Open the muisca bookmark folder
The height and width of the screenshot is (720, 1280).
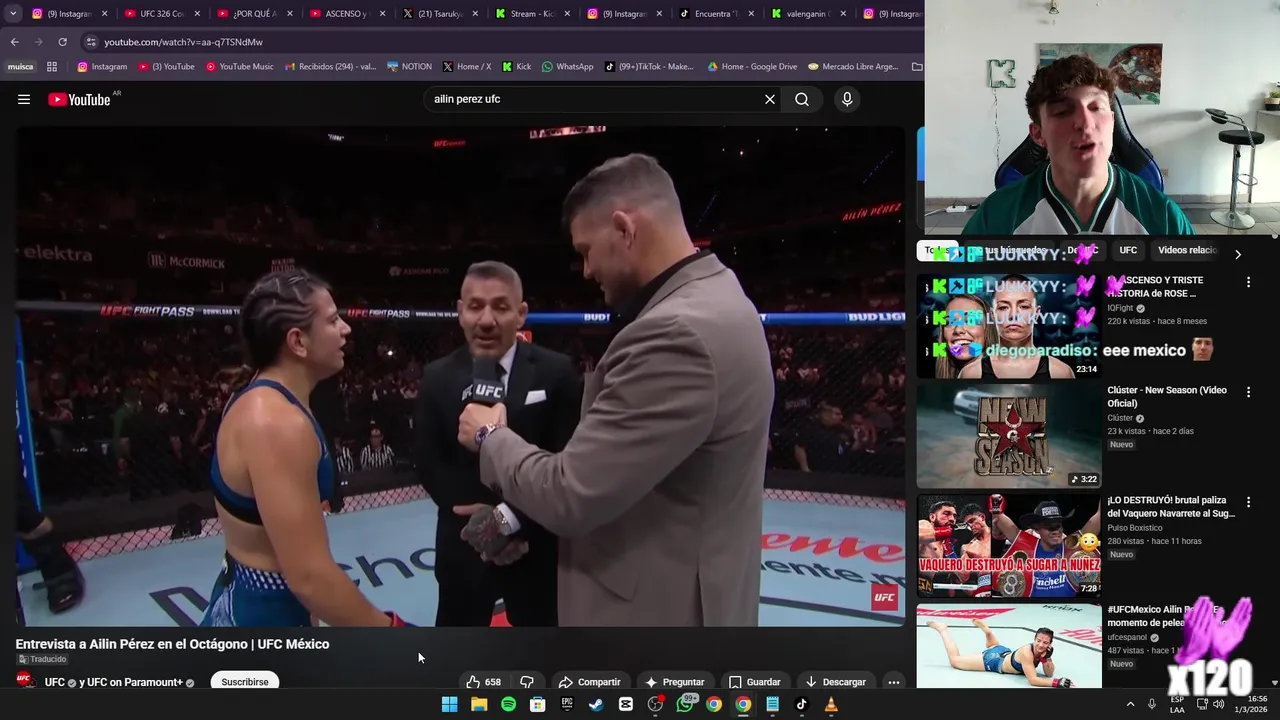pos(20,67)
